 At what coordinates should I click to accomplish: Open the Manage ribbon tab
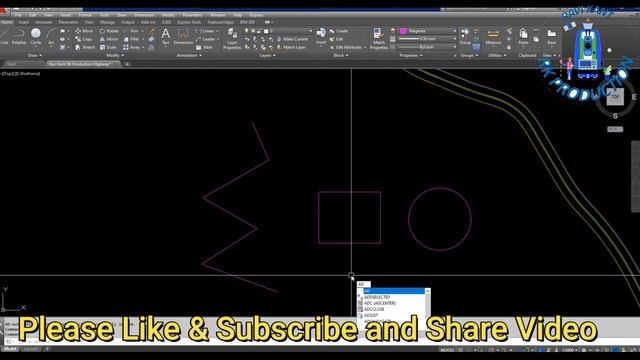click(107, 22)
